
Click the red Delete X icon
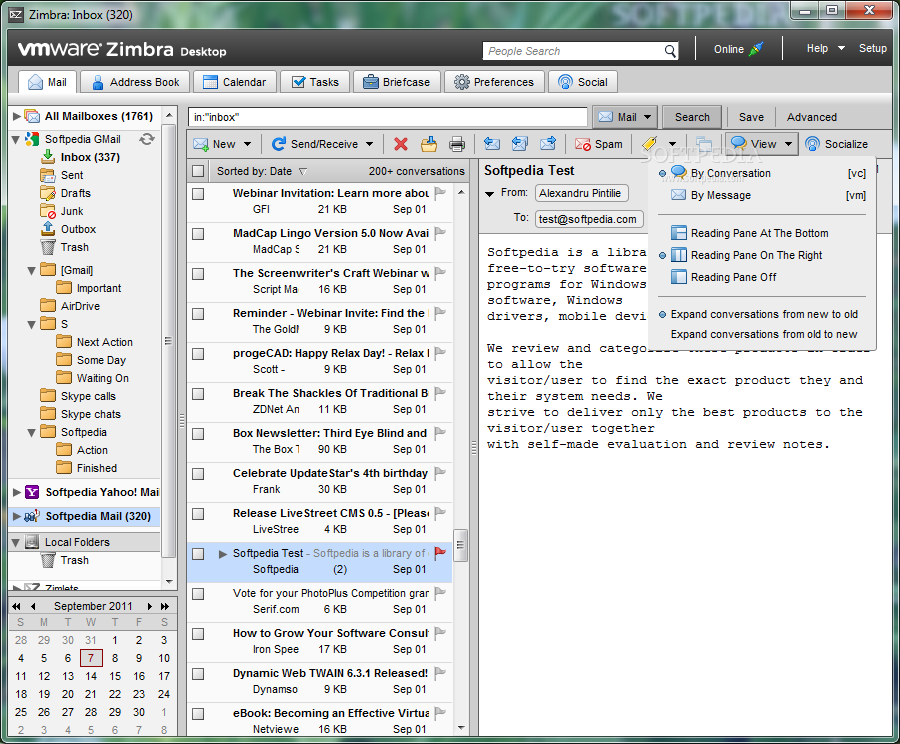[401, 144]
